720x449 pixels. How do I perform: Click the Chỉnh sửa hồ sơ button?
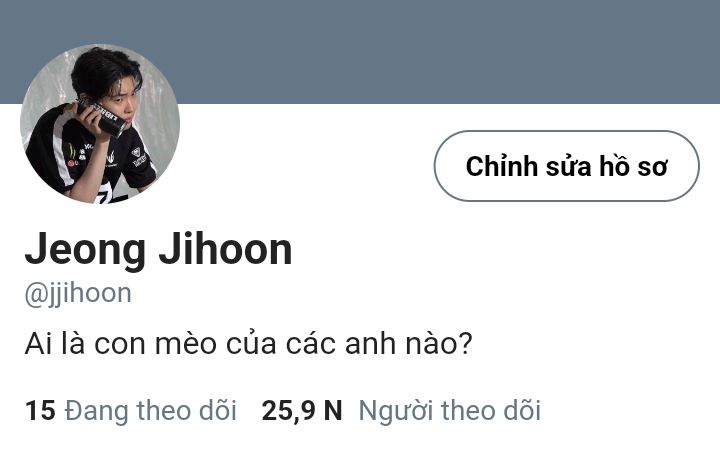pos(567,166)
